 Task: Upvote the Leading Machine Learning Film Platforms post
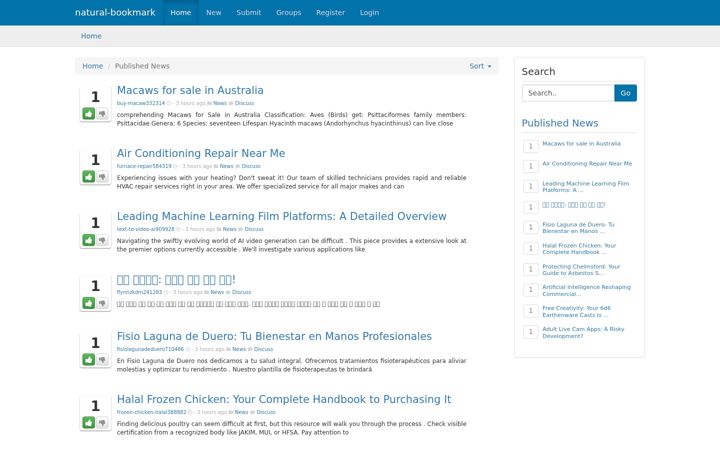coord(89,240)
